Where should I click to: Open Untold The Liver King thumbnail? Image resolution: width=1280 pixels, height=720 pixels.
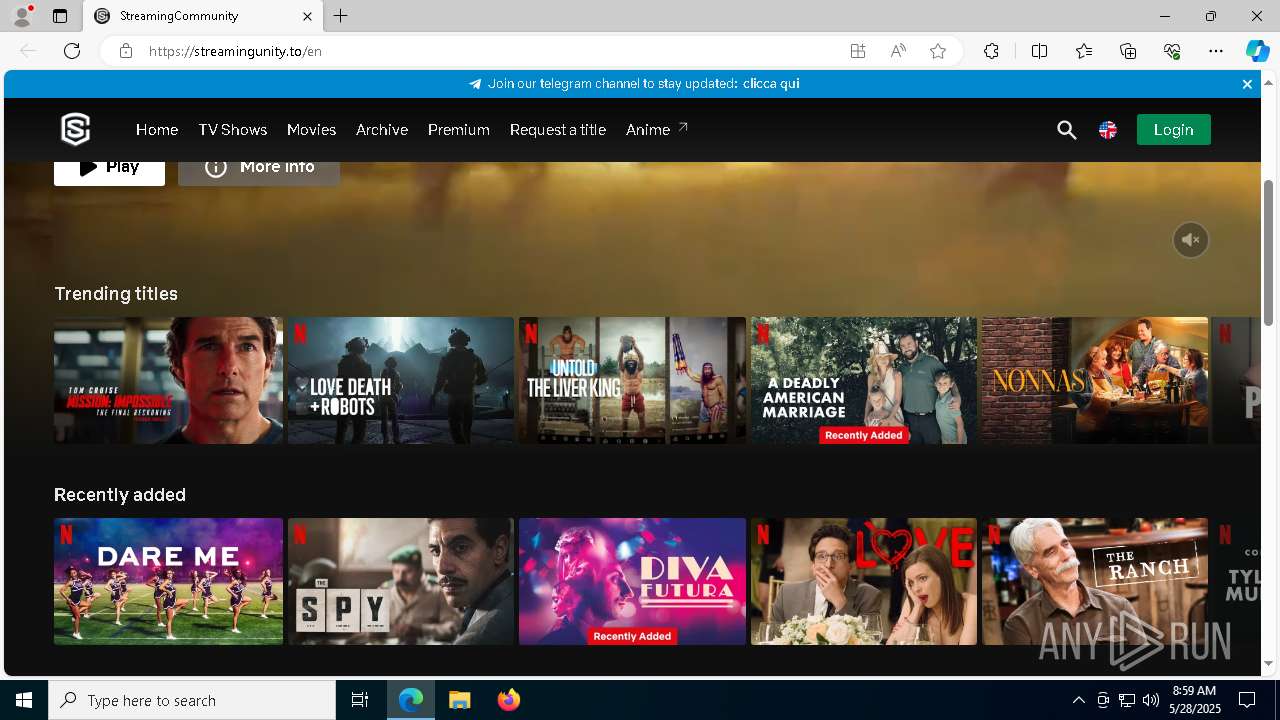[632, 380]
